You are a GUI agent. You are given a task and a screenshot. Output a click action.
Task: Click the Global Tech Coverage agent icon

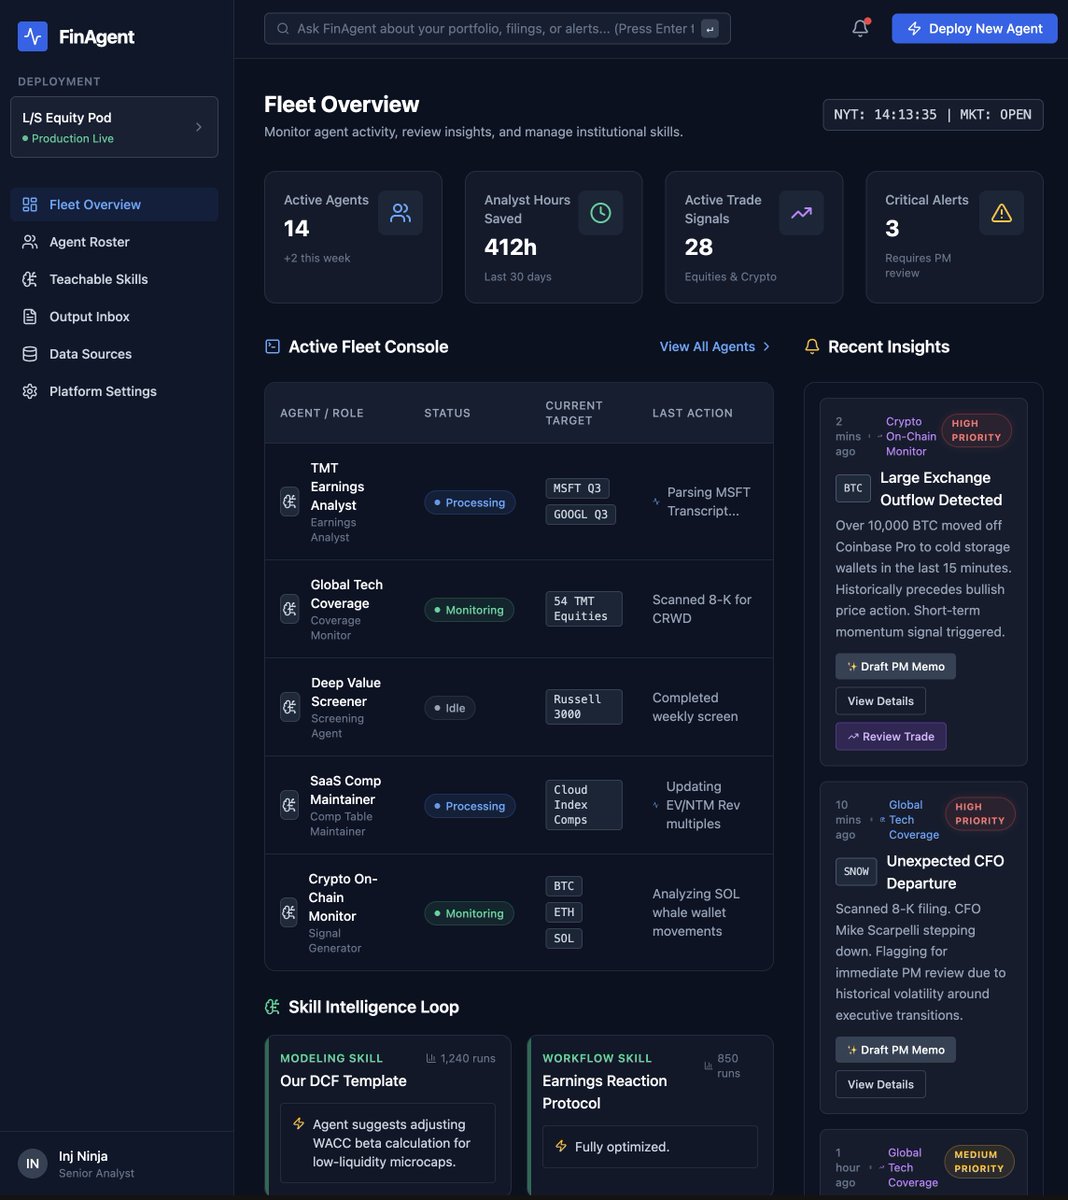click(289, 609)
